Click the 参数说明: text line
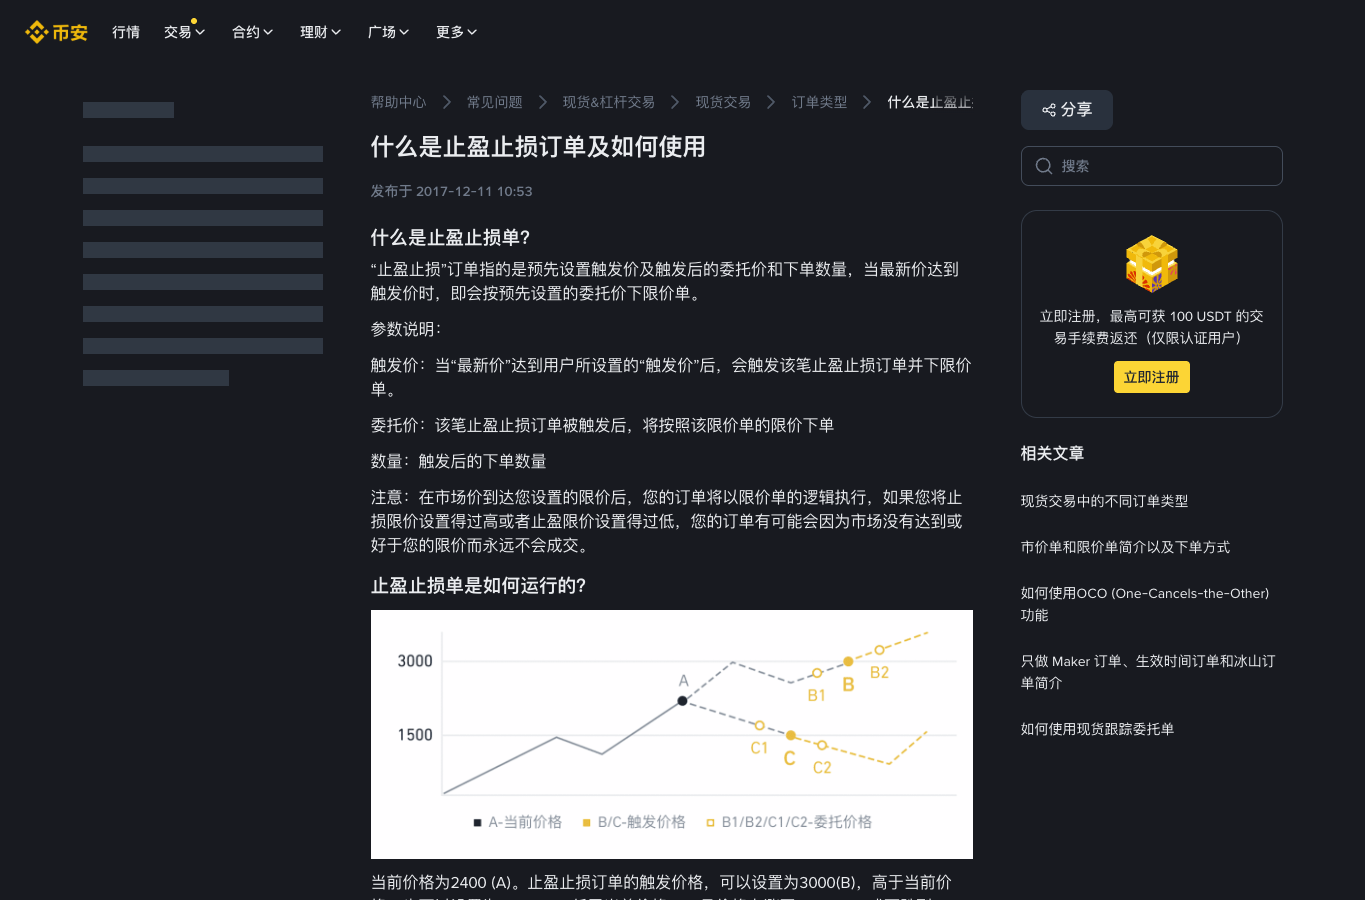The width and height of the screenshot is (1365, 900). coord(406,329)
